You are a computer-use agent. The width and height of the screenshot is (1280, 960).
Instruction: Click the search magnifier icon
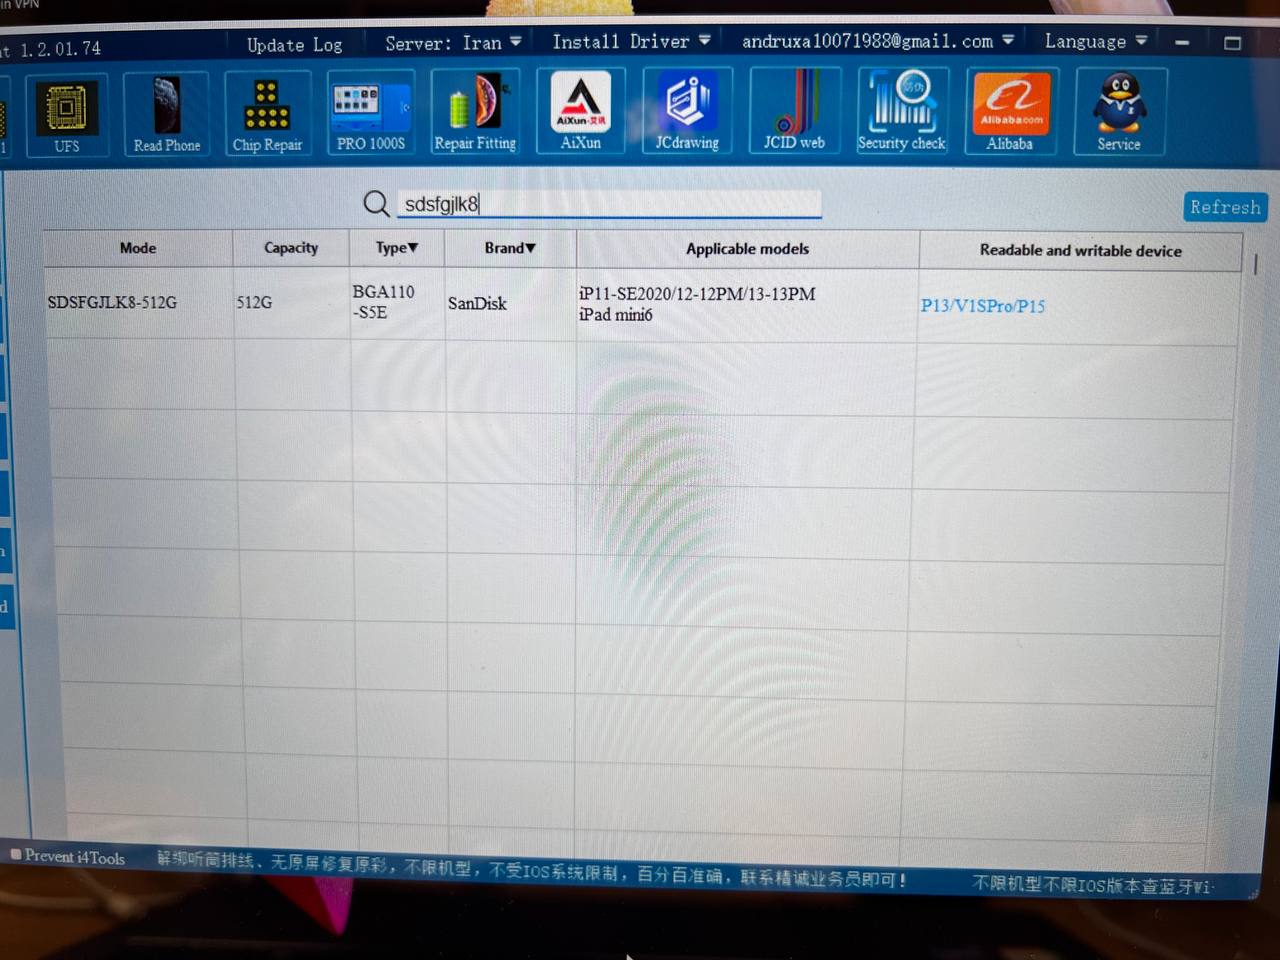click(376, 204)
